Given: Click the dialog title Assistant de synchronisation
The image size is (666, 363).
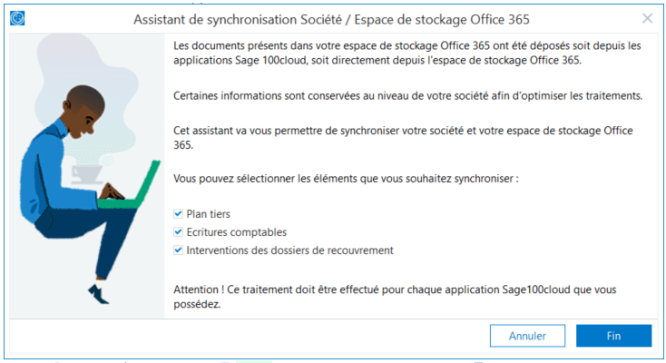Looking at the screenshot, I should coord(331,20).
